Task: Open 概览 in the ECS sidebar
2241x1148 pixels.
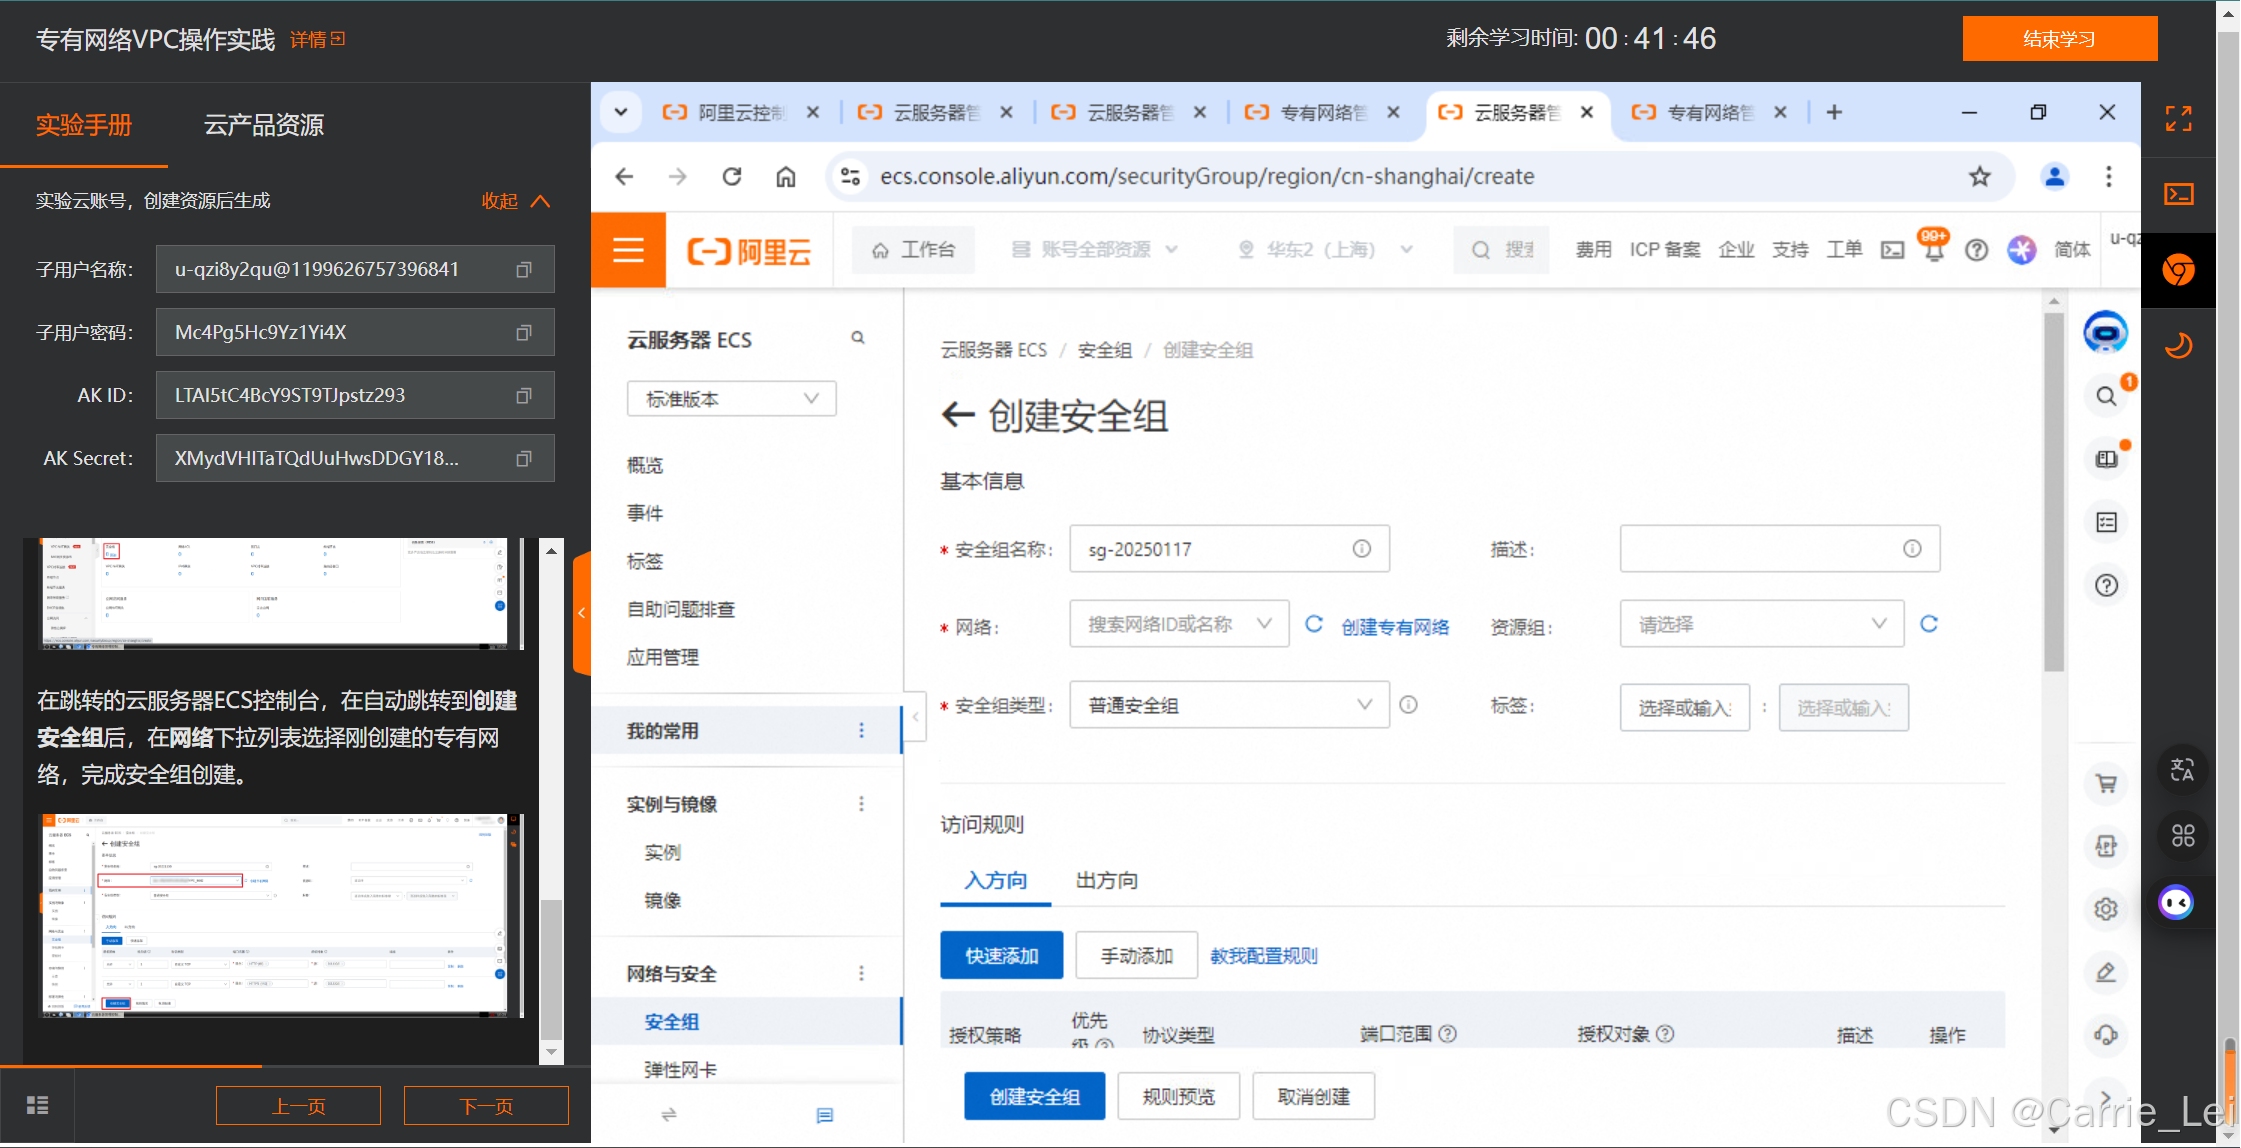Action: (645, 465)
